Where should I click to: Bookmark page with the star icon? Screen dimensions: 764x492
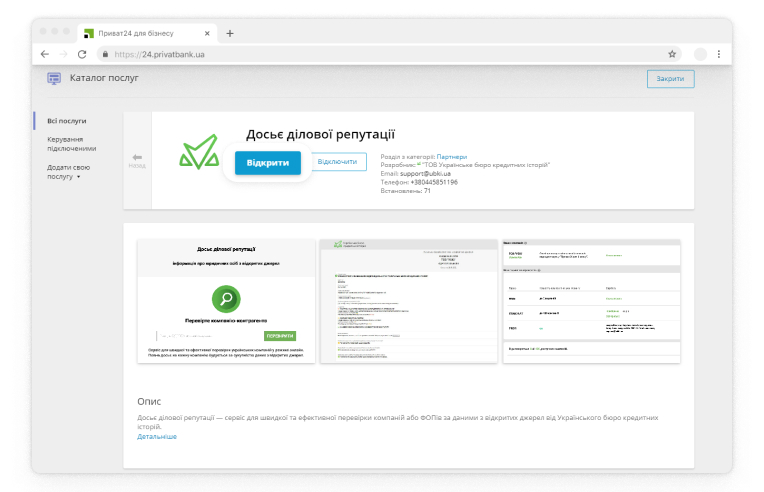pyautogui.click(x=672, y=54)
